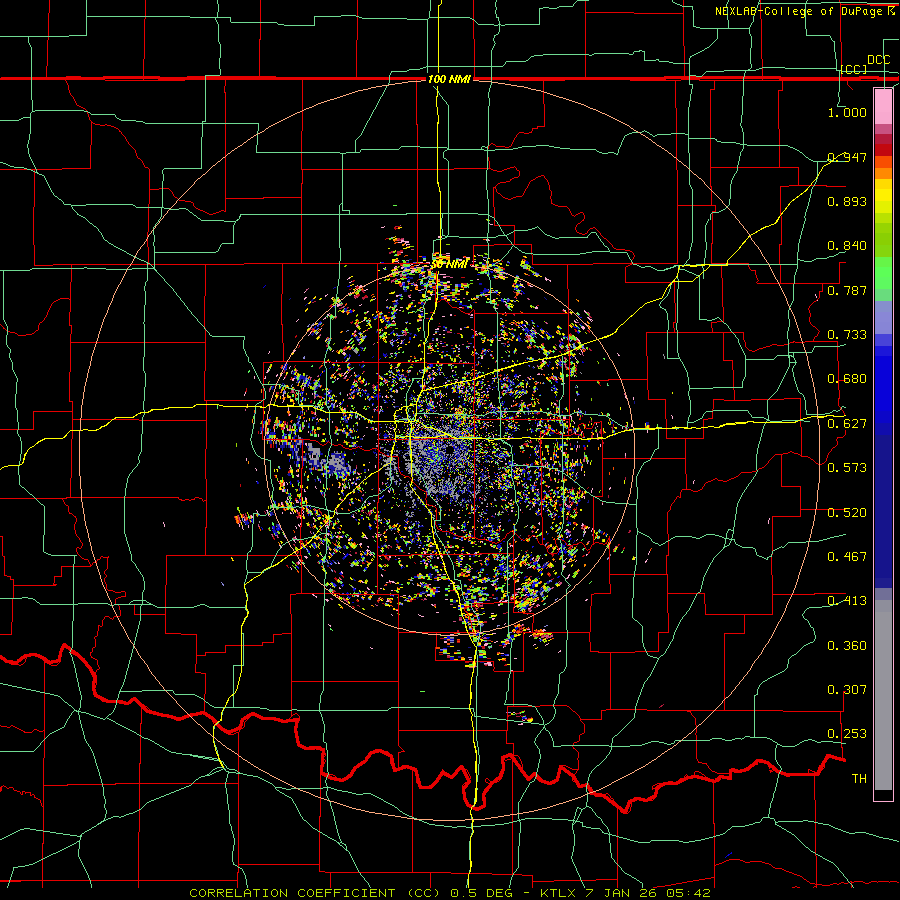The height and width of the screenshot is (900, 900).
Task: Click the 0.840 scale value
Action: (x=847, y=246)
